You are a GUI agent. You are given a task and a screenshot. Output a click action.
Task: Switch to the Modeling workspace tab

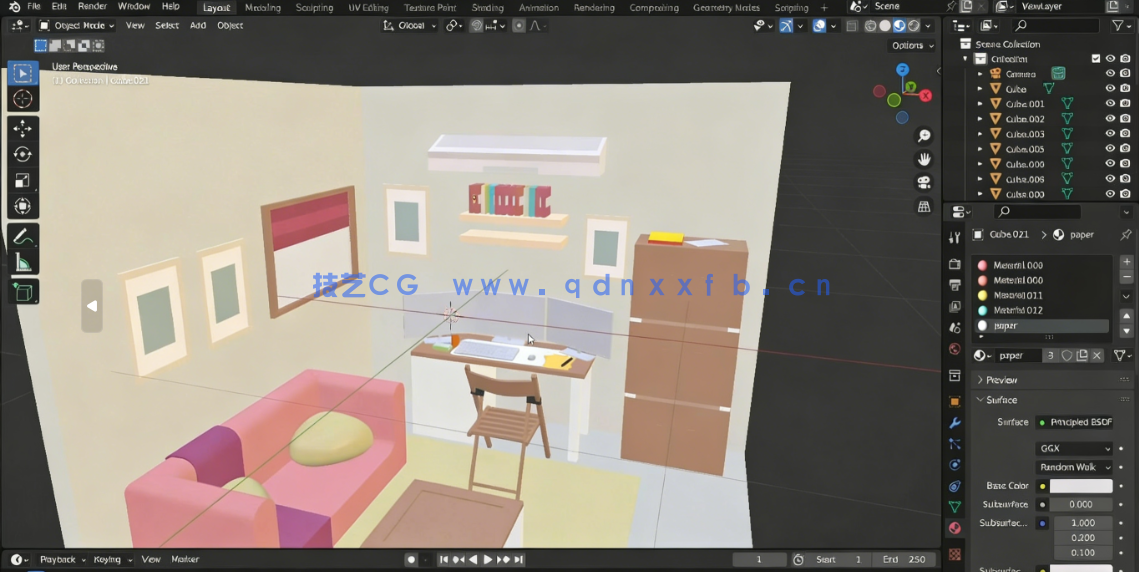(263, 7)
